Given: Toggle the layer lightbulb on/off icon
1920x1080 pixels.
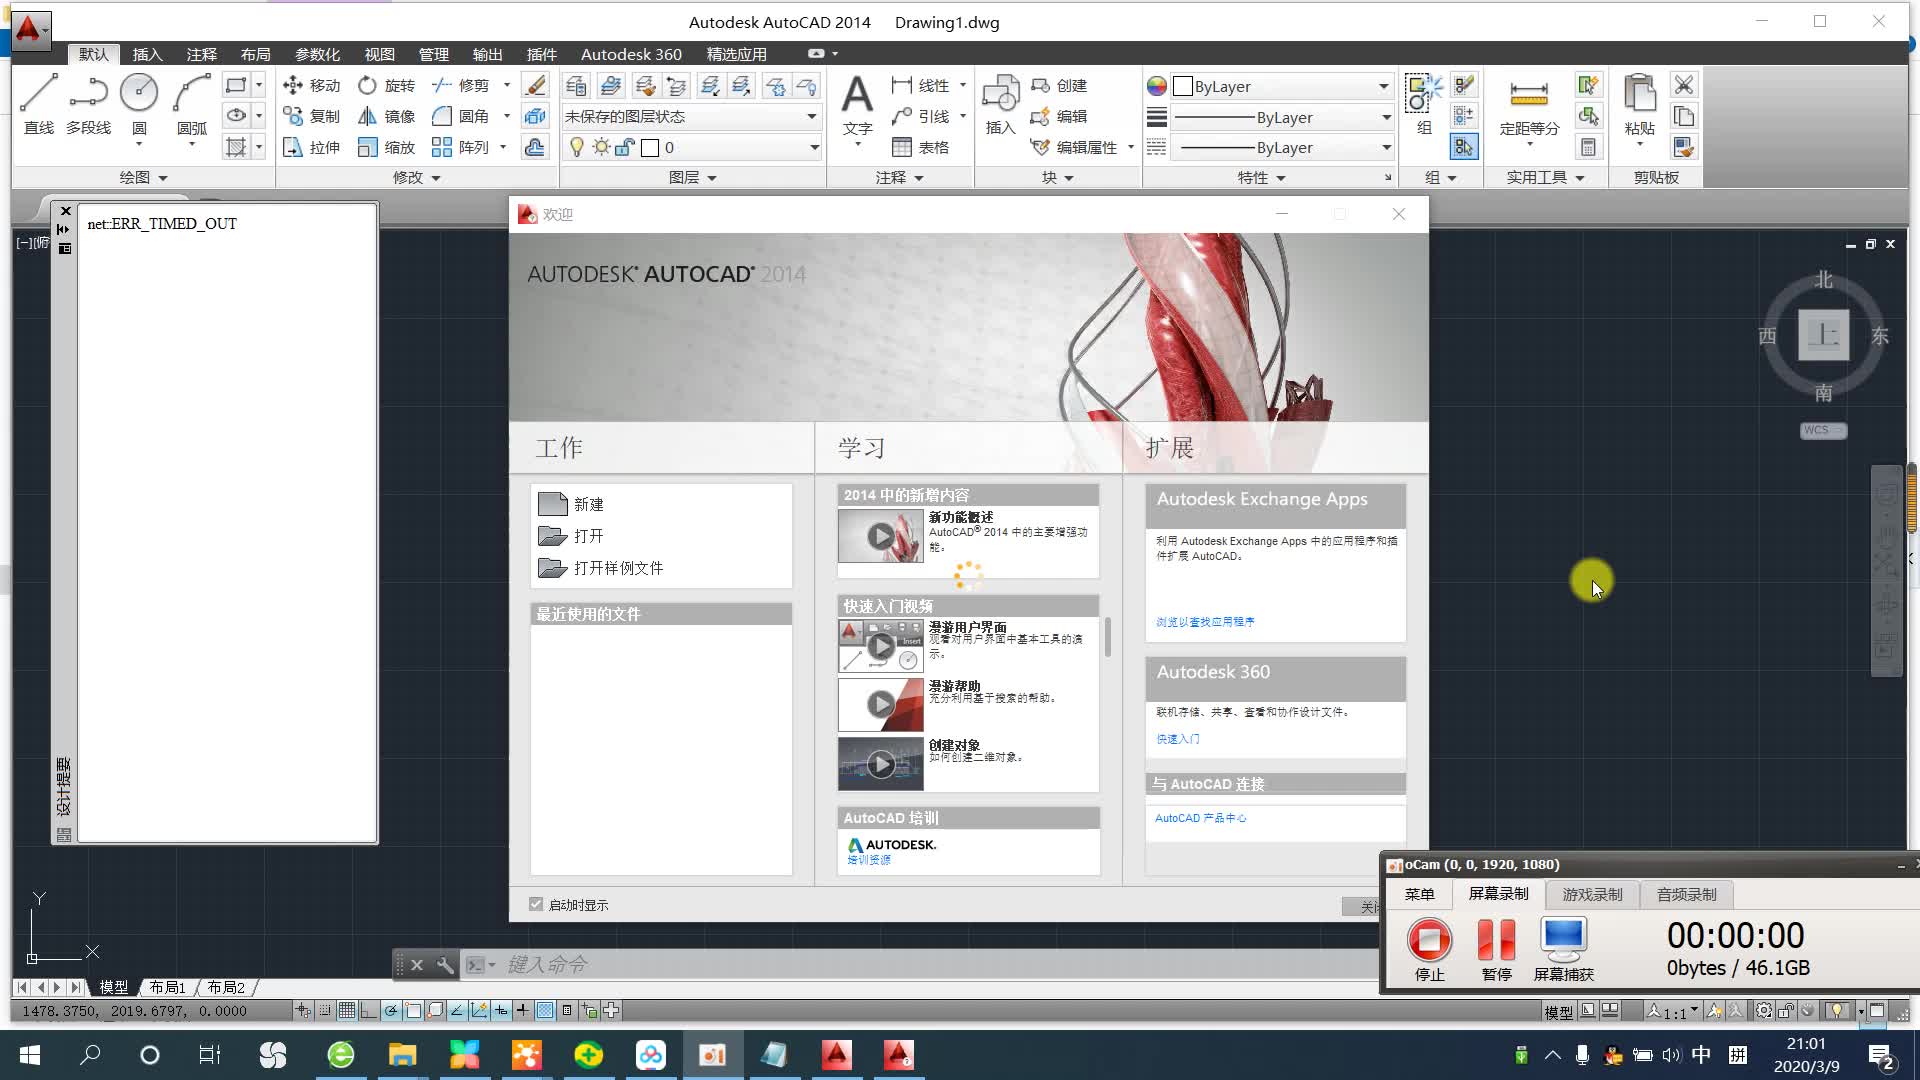Looking at the screenshot, I should coord(576,148).
